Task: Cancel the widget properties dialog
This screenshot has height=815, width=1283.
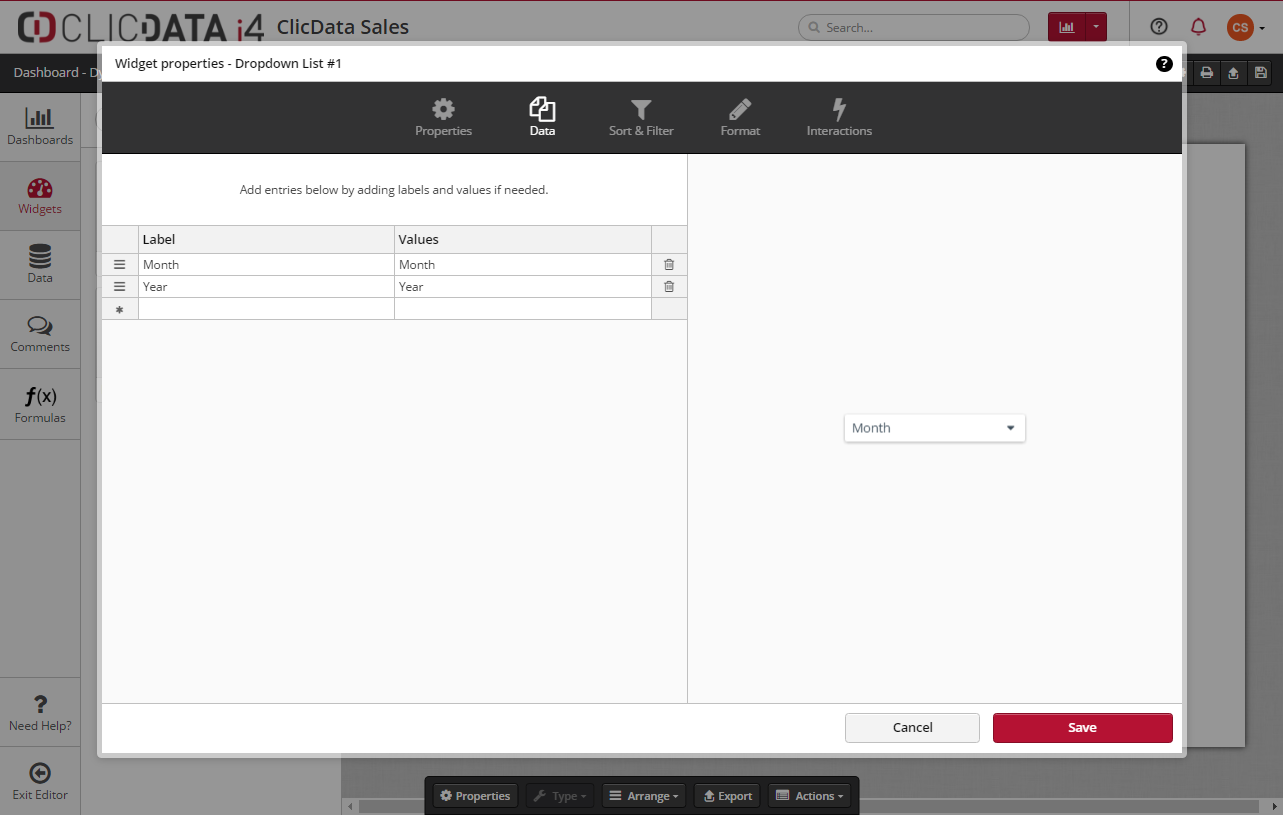Action: click(x=912, y=728)
